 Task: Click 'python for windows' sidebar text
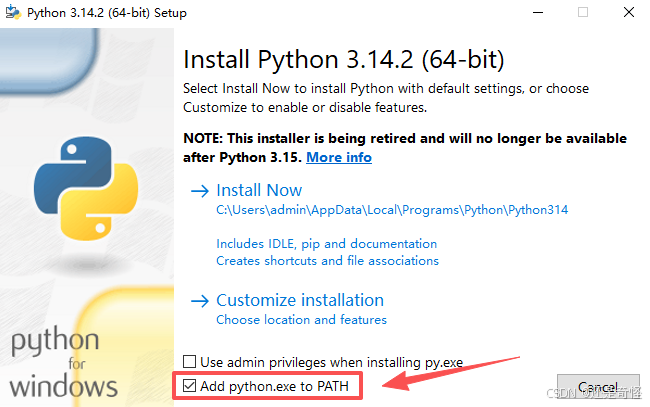63,362
